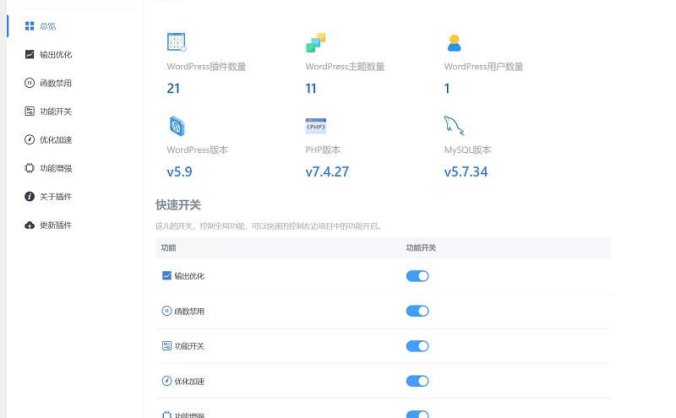Click the user count value 1

click(x=447, y=88)
